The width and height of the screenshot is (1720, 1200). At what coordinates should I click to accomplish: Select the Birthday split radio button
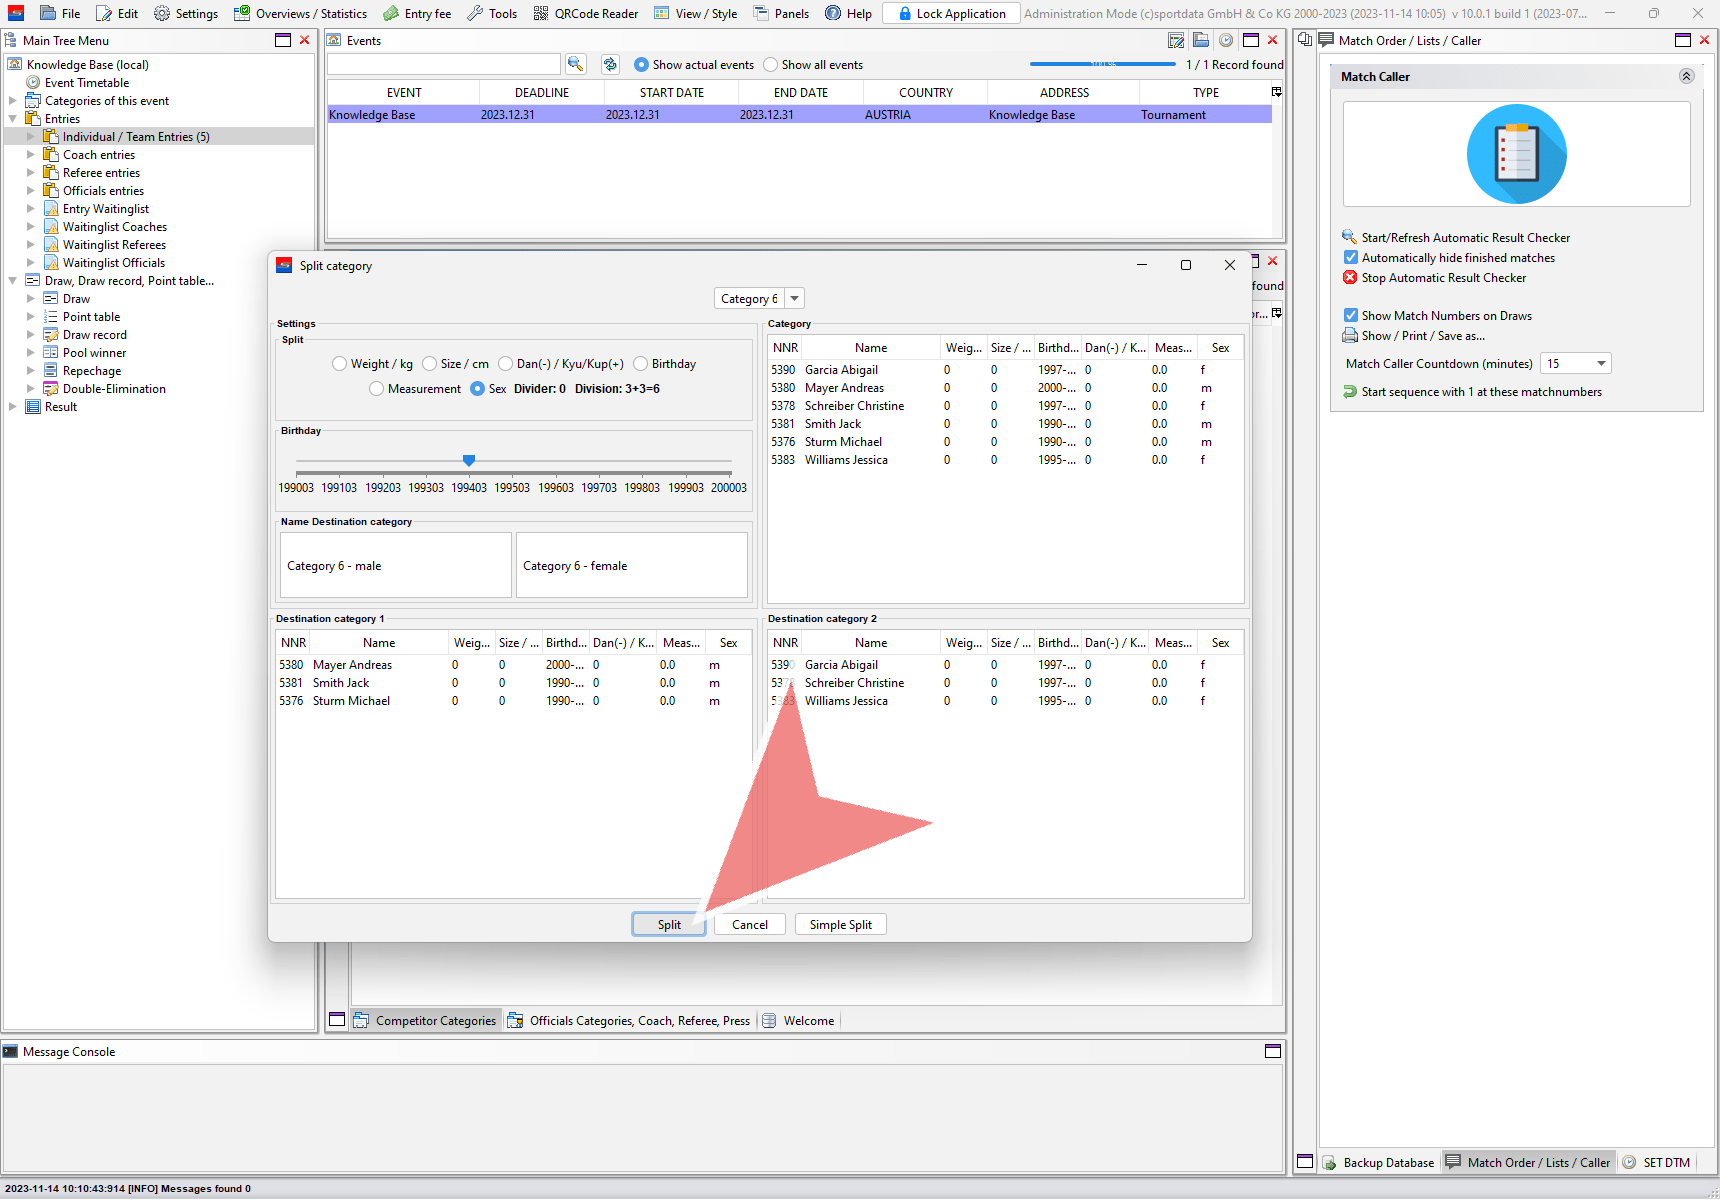[641, 364]
